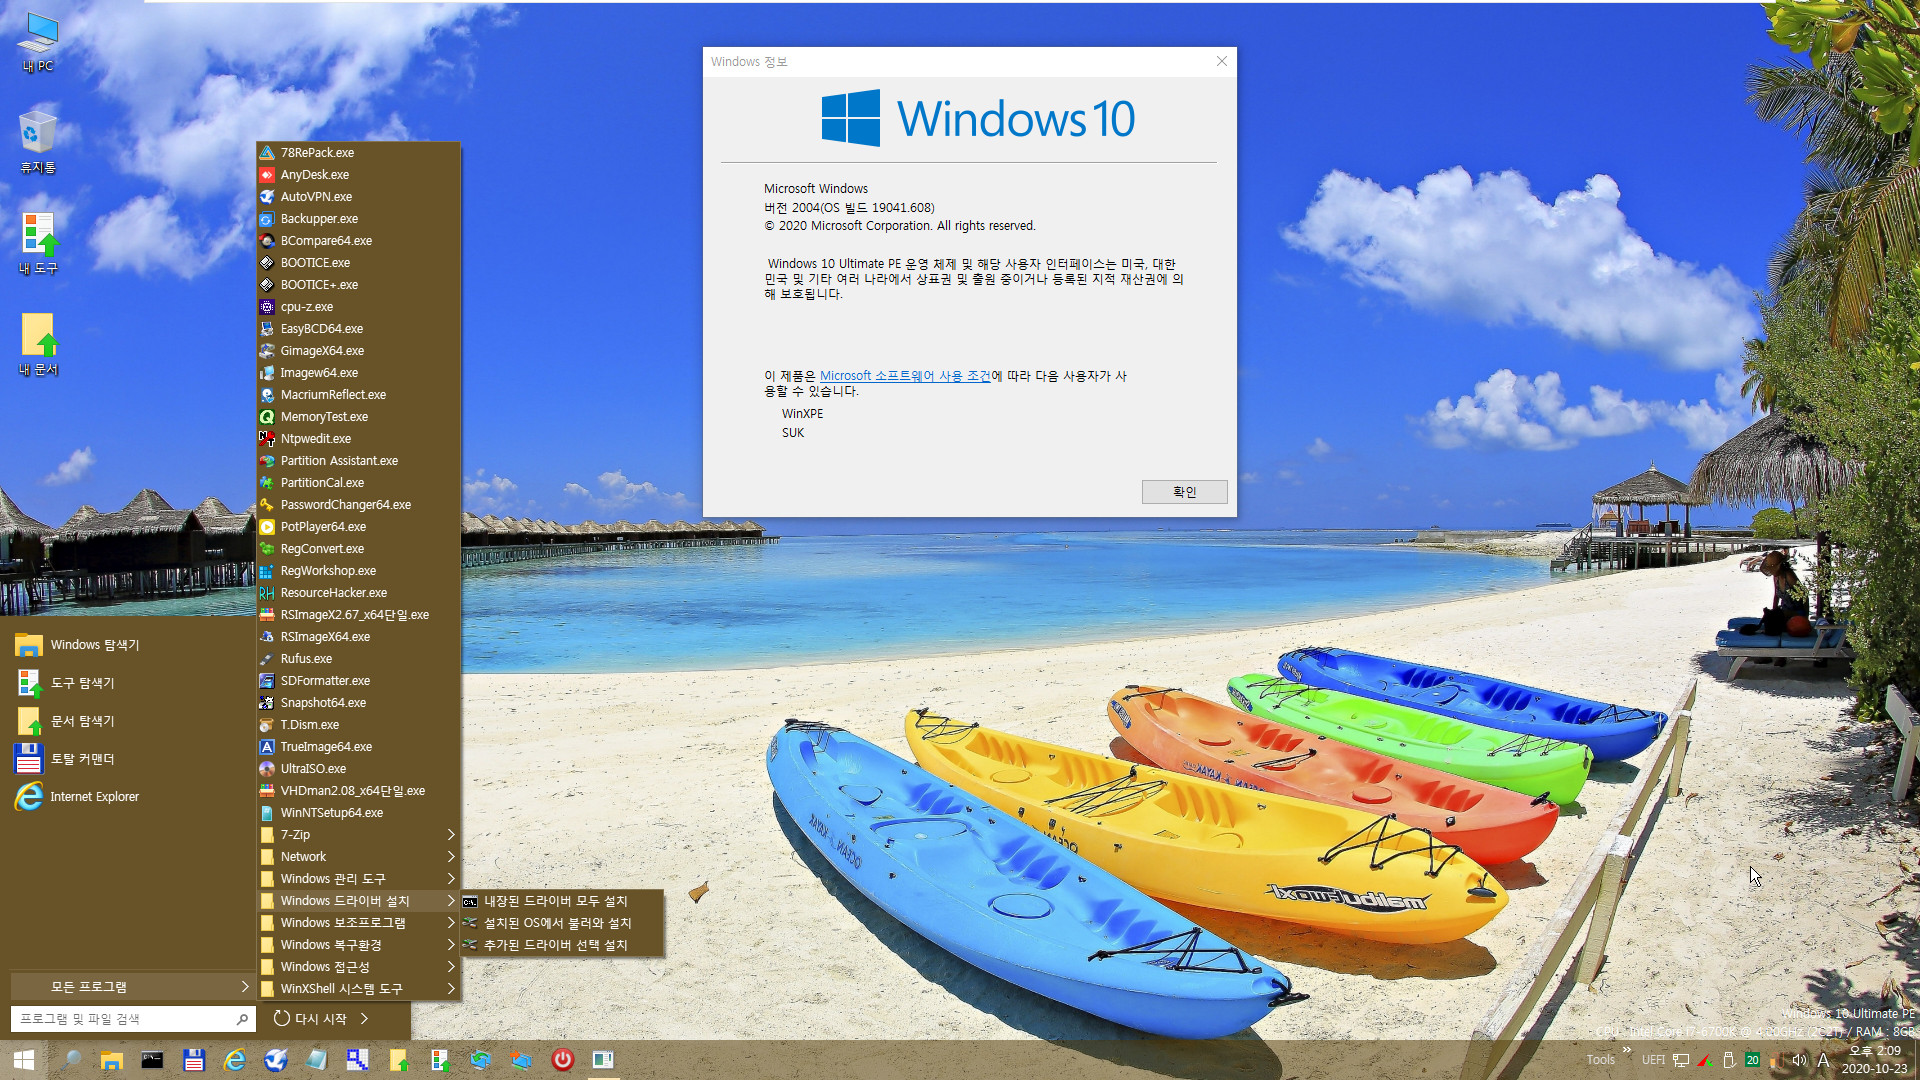Screen dimensions: 1920x1080
Task: Click the 확인 button in Windows 정보 dialog
Action: coord(1184,492)
